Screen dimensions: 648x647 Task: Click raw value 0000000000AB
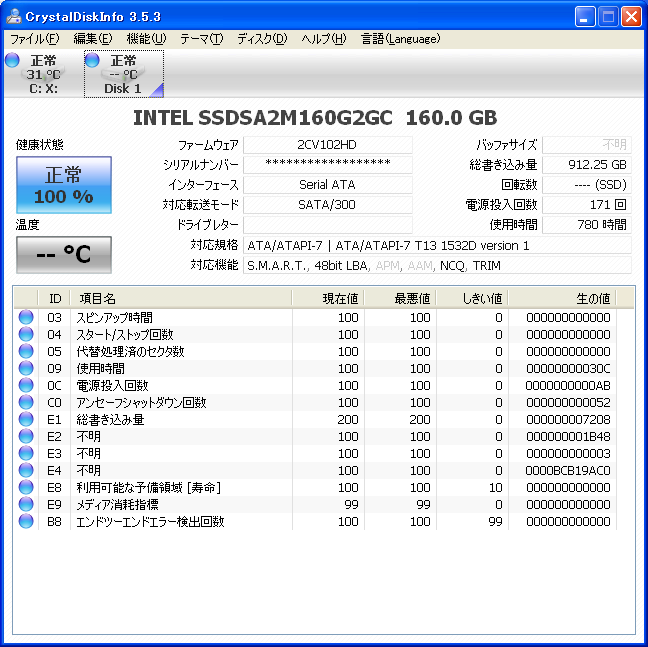tap(568, 385)
